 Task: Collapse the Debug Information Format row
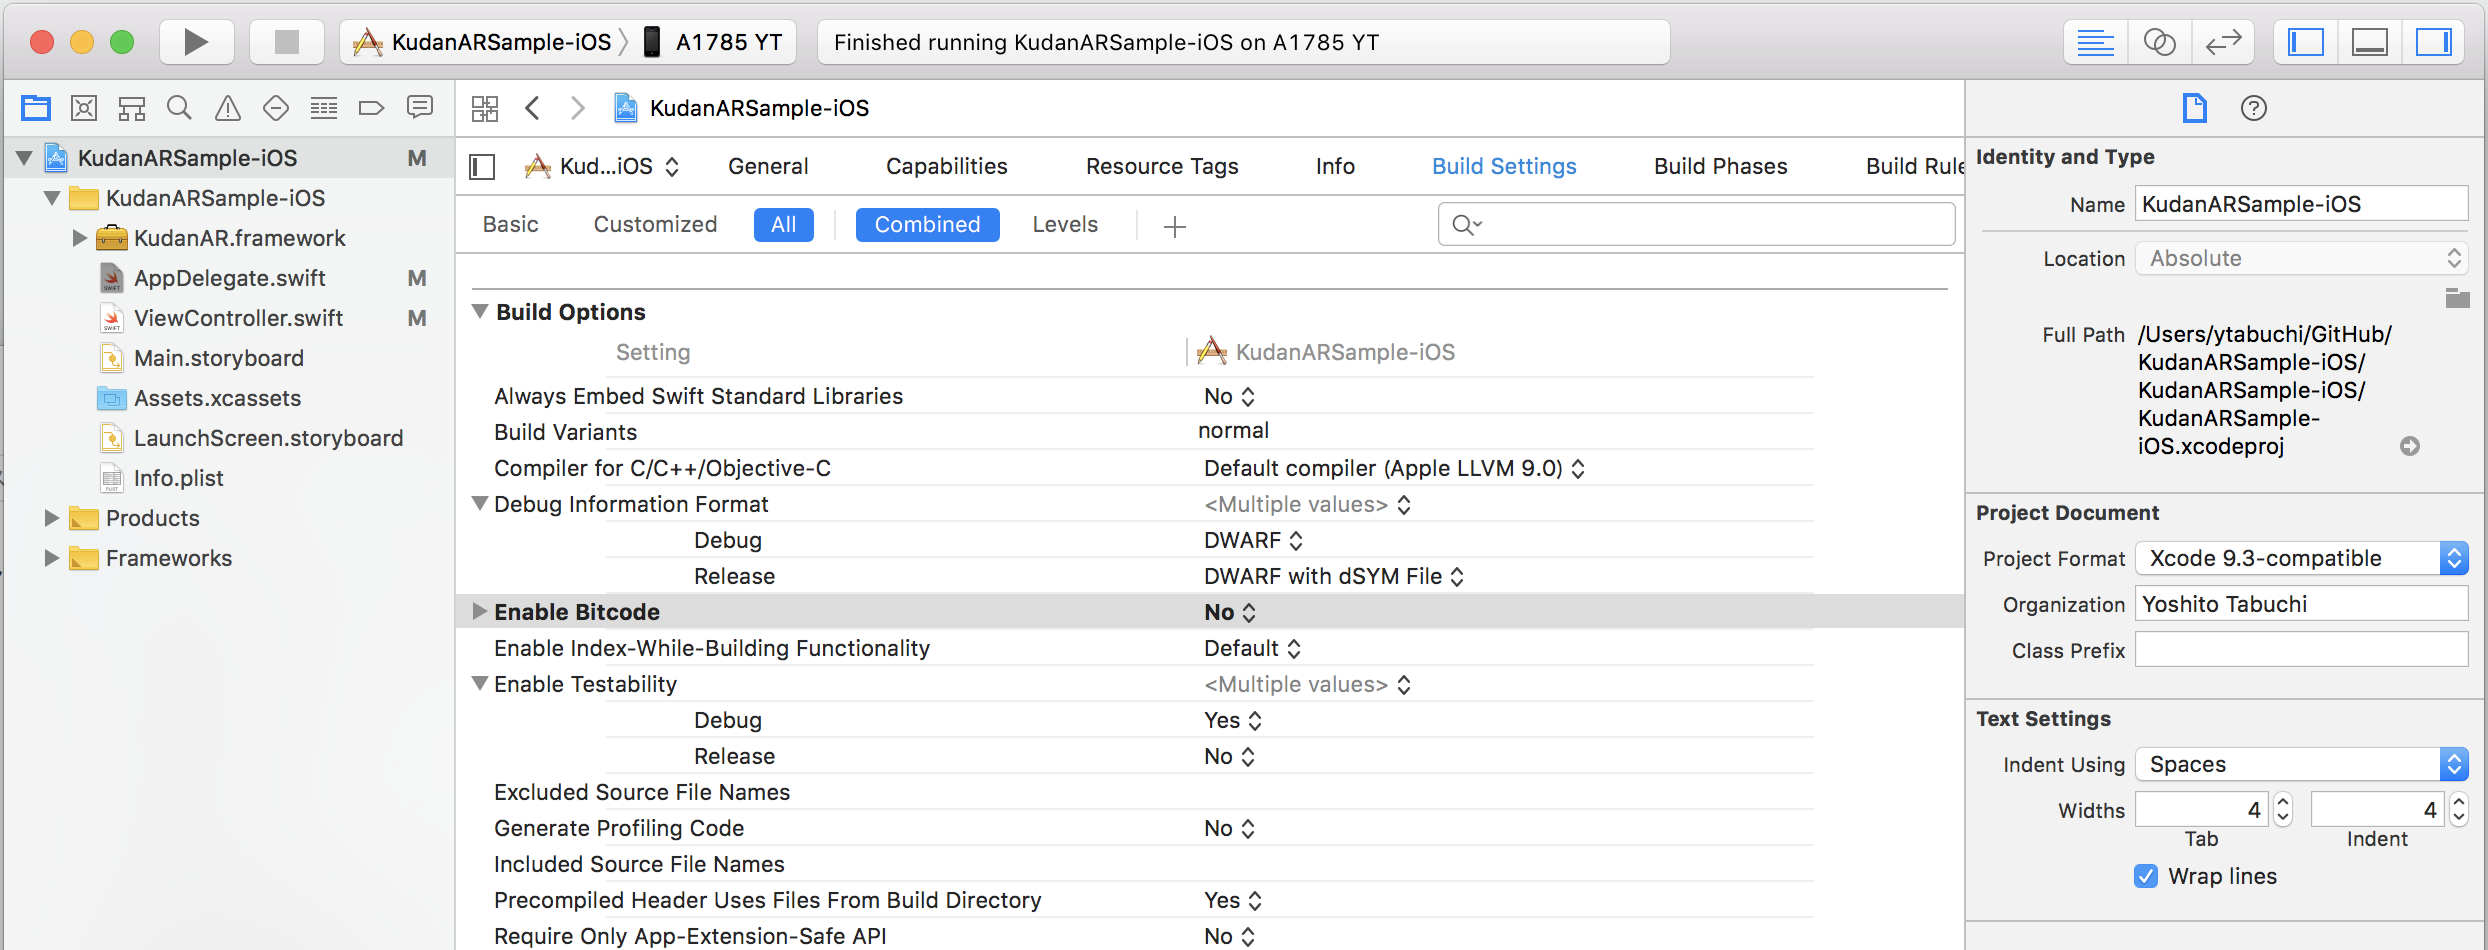click(x=480, y=503)
